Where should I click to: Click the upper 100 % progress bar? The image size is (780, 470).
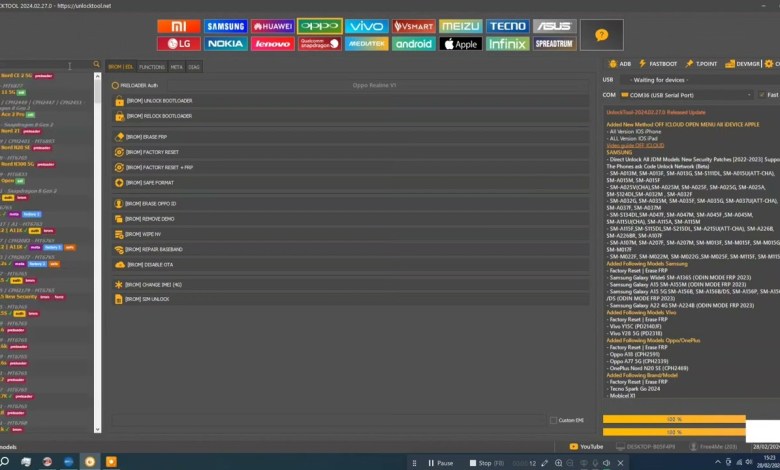click(674, 419)
